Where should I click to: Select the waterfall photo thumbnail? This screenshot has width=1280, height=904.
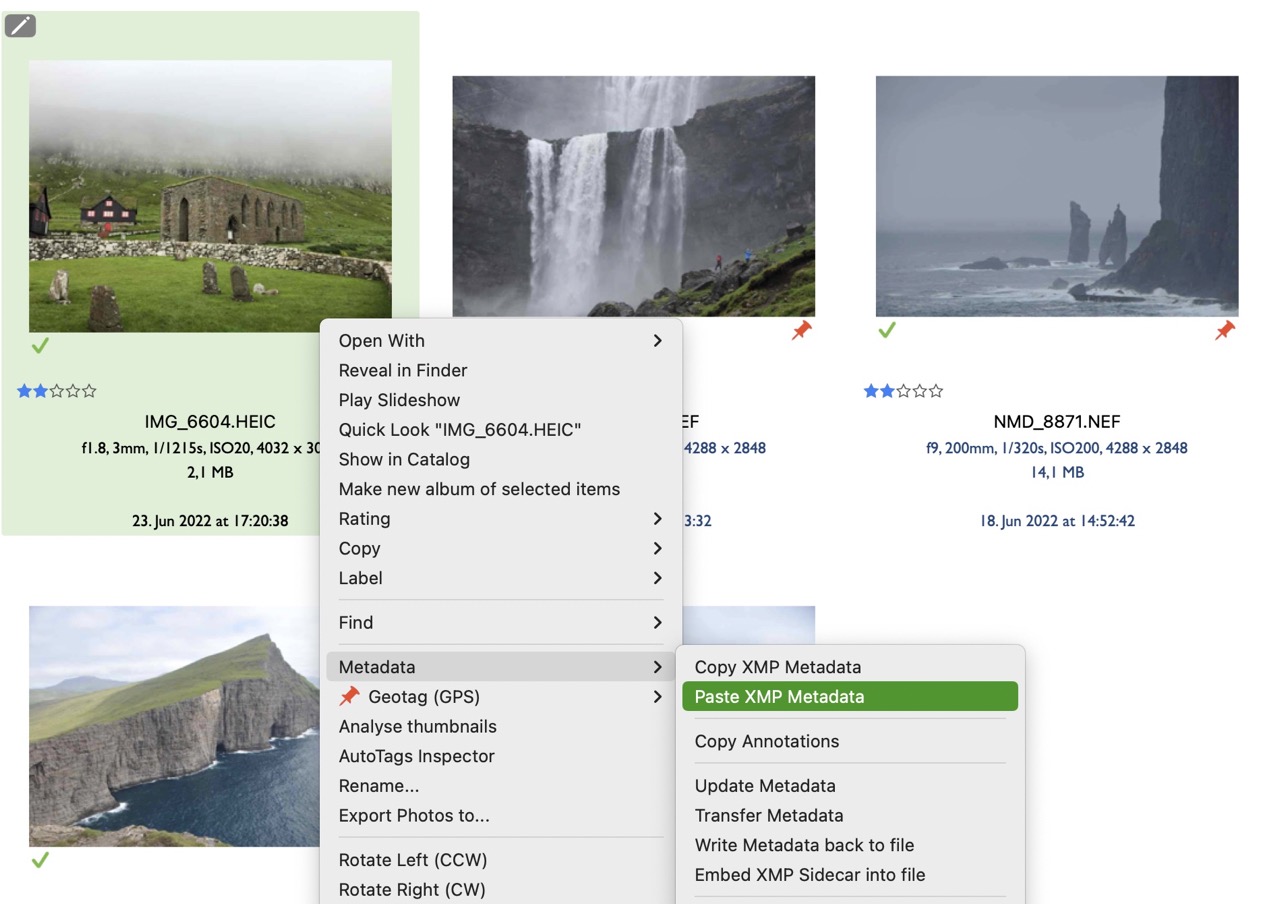click(633, 196)
